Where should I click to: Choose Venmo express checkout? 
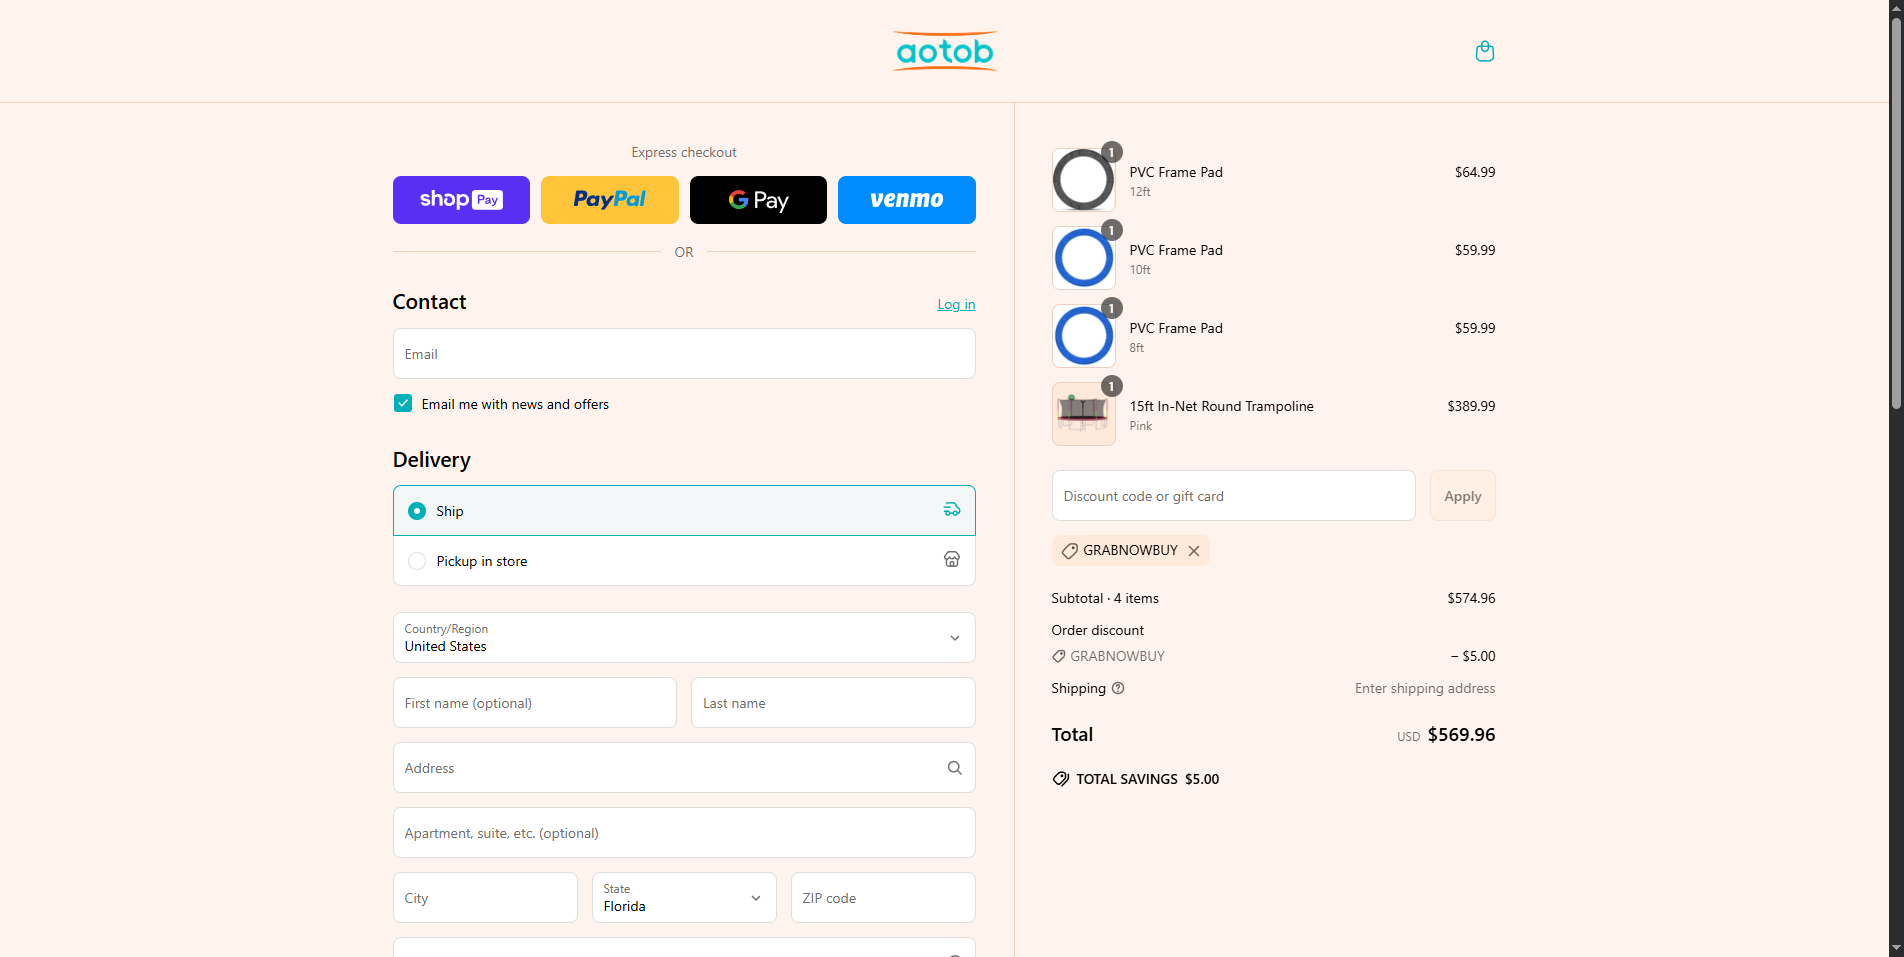coord(907,200)
